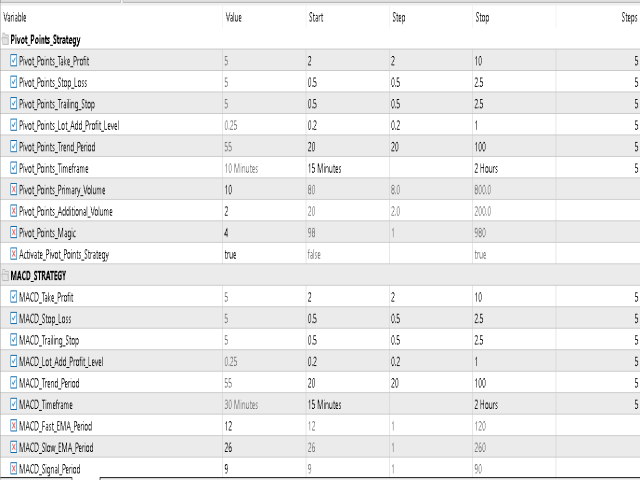This screenshot has height=480, width=640.
Task: Enable Activate_Pivot_Points_Strategy checkbox
Action: (x=13, y=254)
